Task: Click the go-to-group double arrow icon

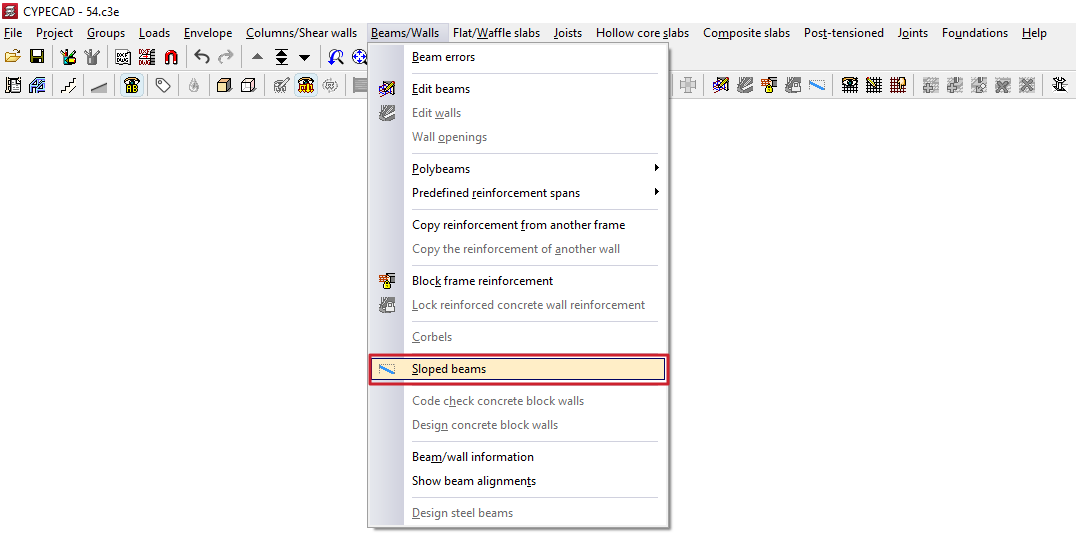Action: point(281,57)
